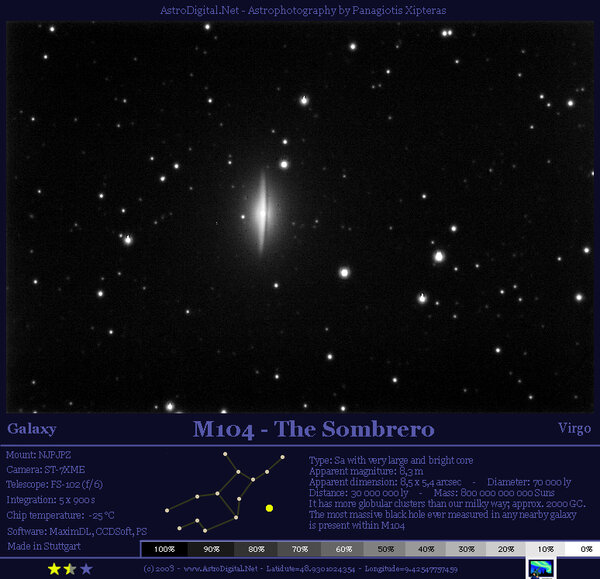Click the 'M104 - The Sombrero' title
Viewport: 600px width, 579px height.
click(314, 429)
